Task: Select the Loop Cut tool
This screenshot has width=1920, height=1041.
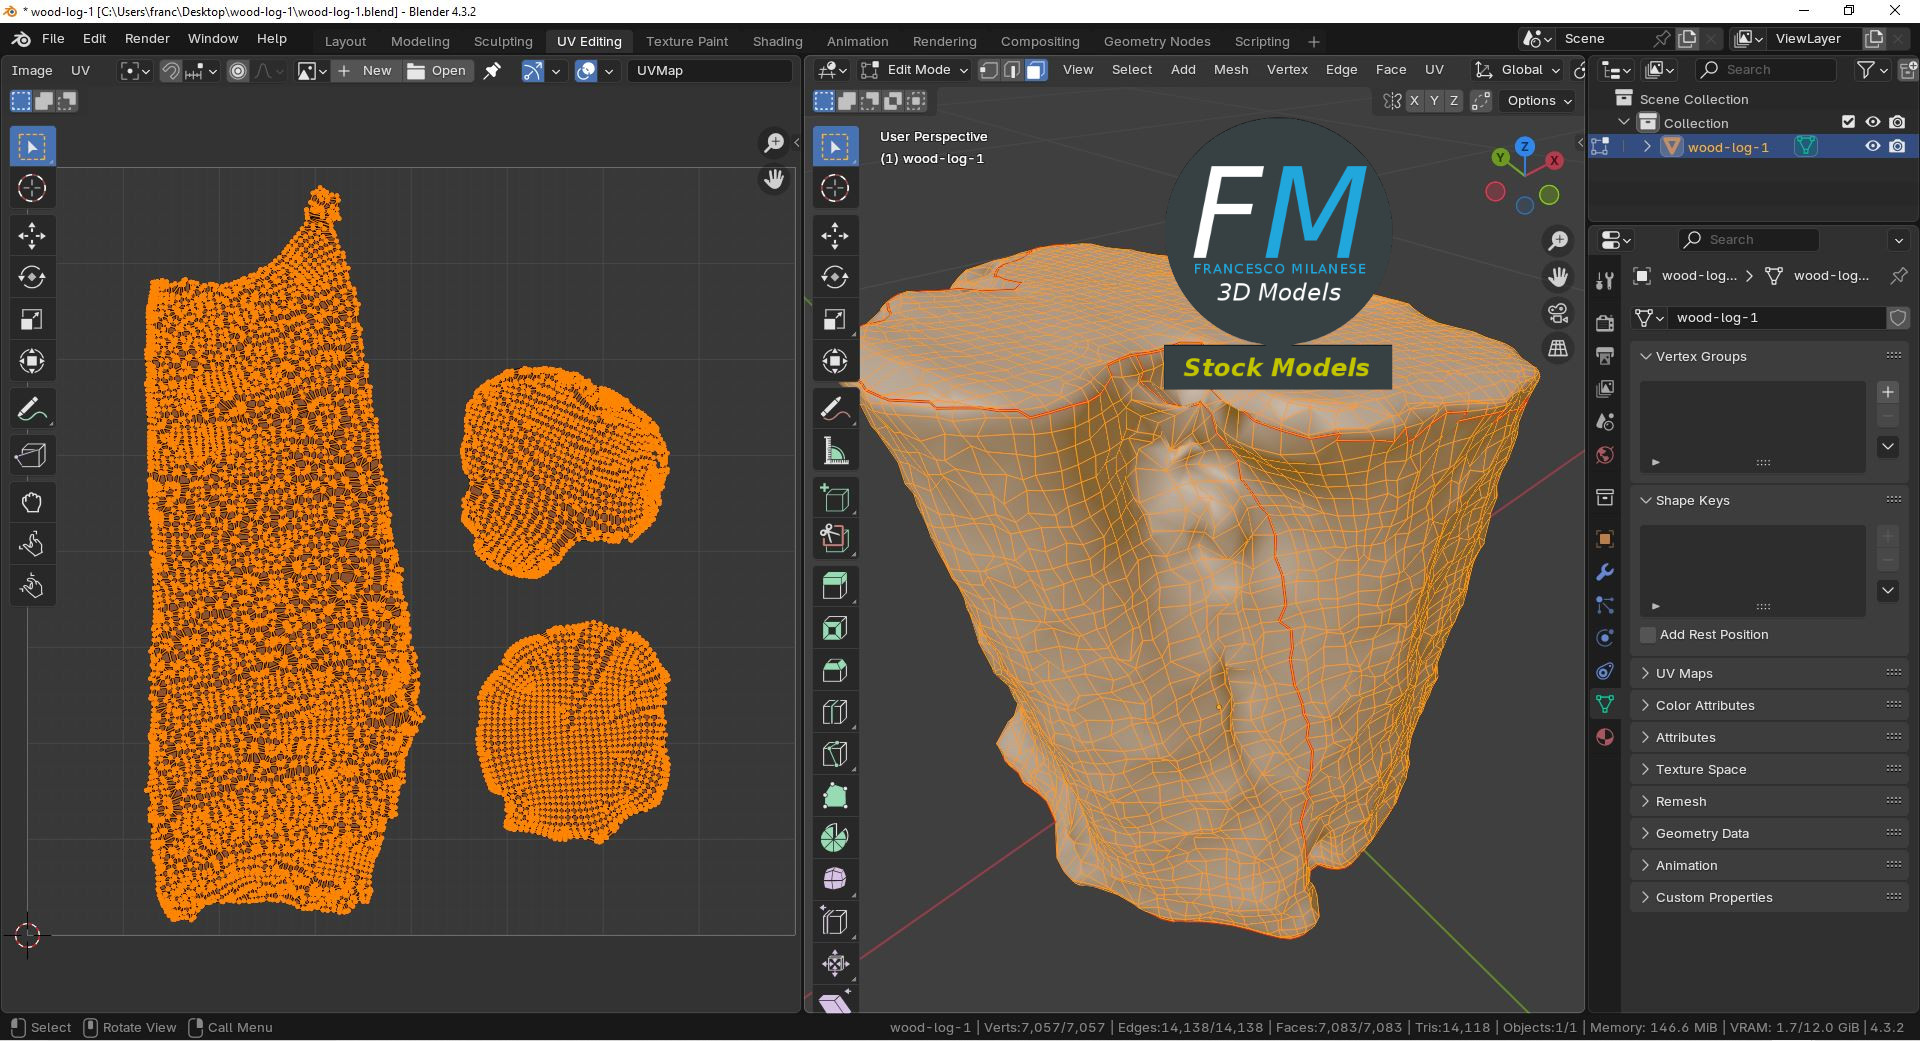Action: click(x=834, y=713)
